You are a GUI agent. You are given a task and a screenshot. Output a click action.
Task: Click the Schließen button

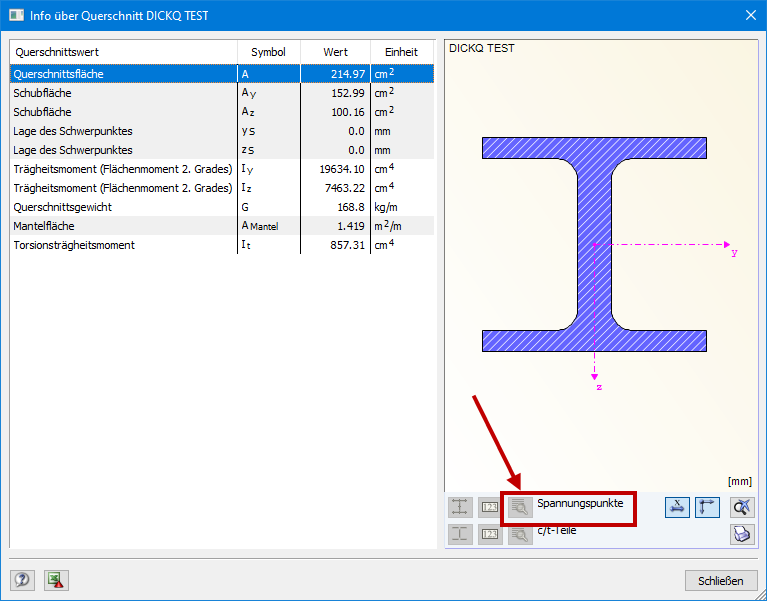click(x=721, y=580)
